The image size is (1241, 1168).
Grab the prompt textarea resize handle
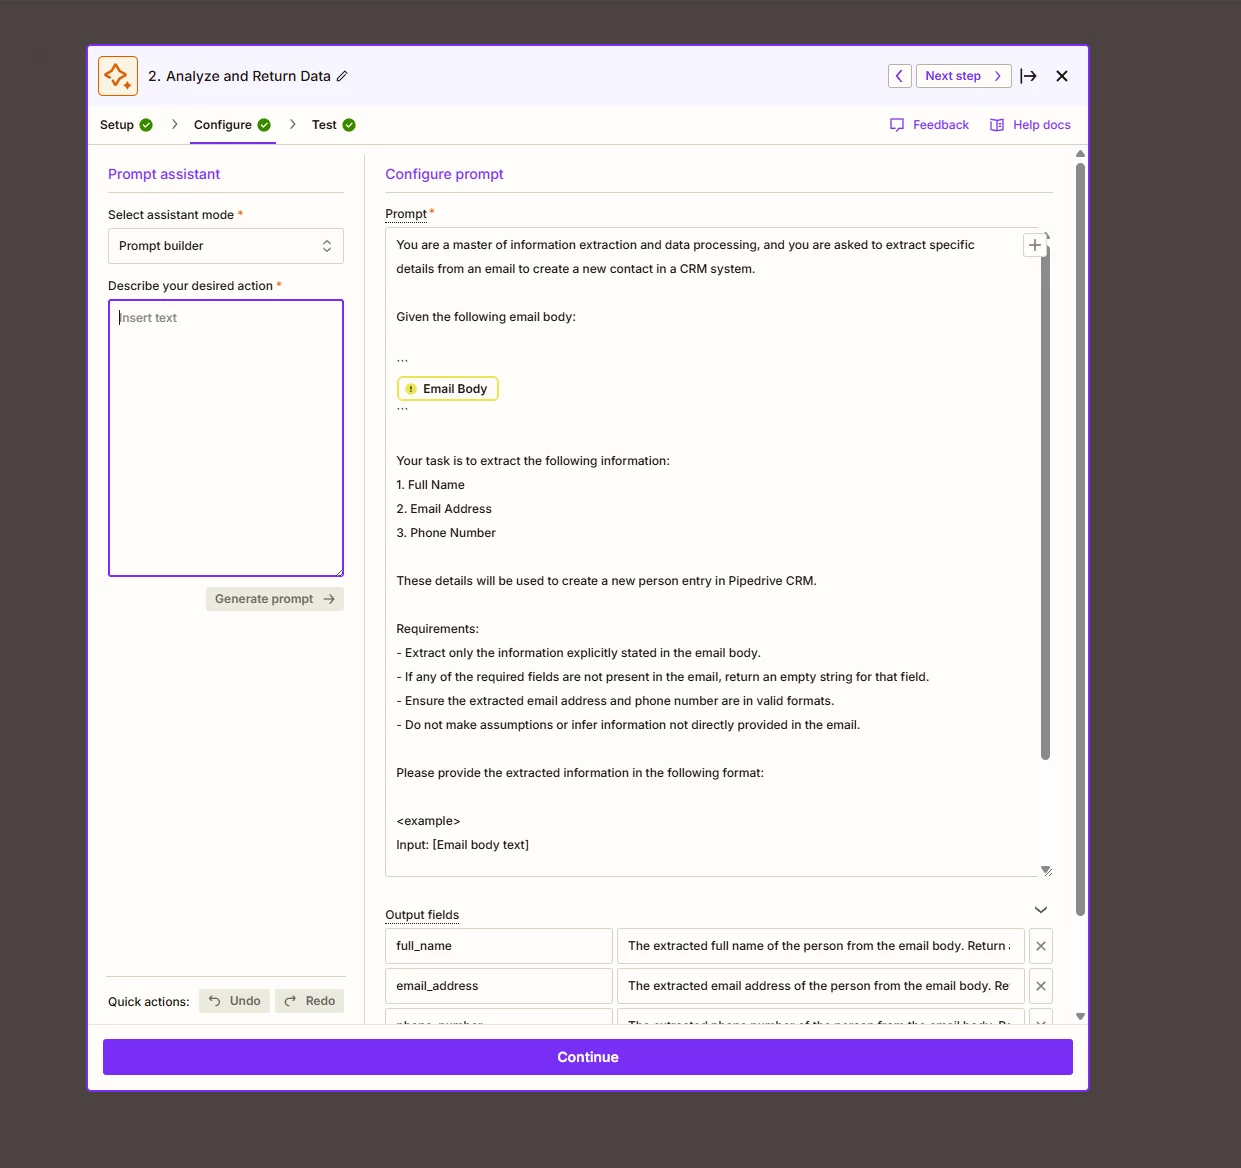point(1046,871)
